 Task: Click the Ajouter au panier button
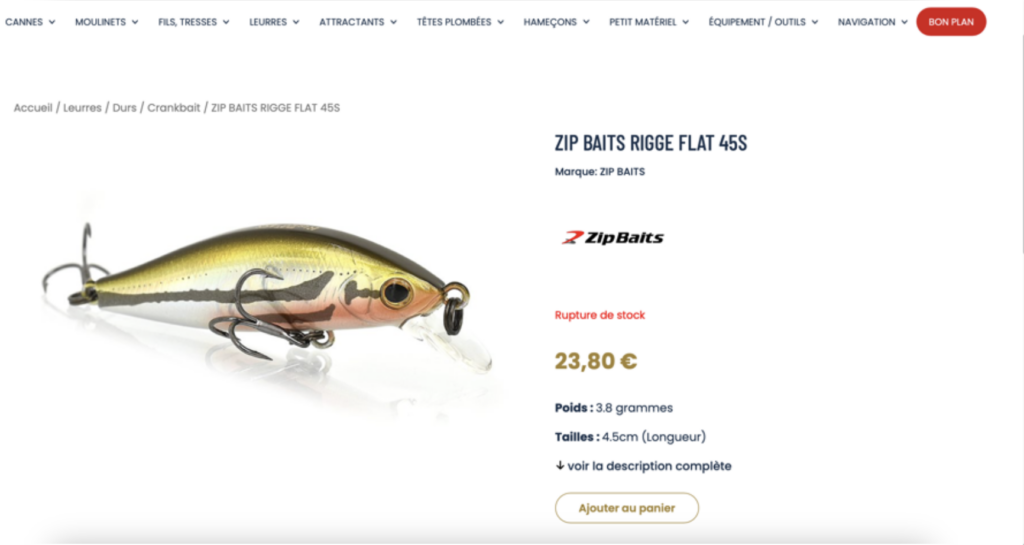click(627, 508)
